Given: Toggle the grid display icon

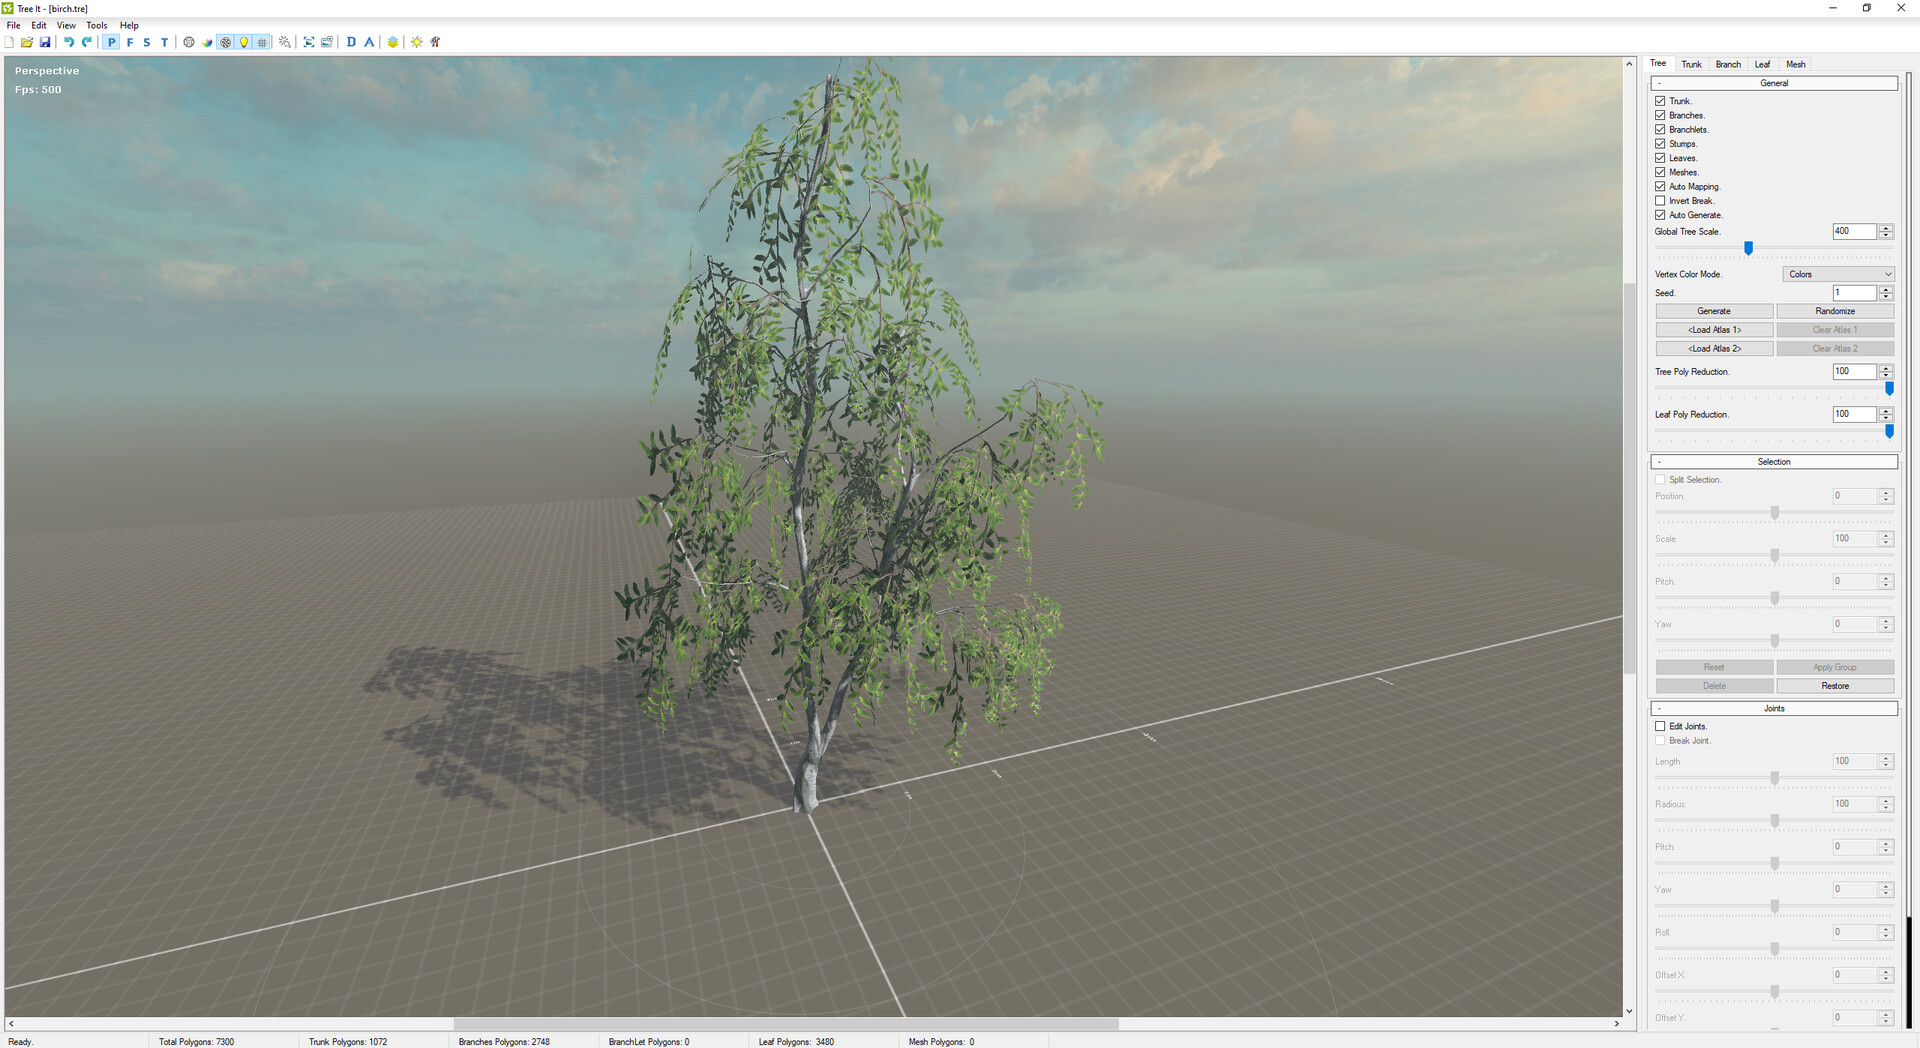Looking at the screenshot, I should coord(262,42).
